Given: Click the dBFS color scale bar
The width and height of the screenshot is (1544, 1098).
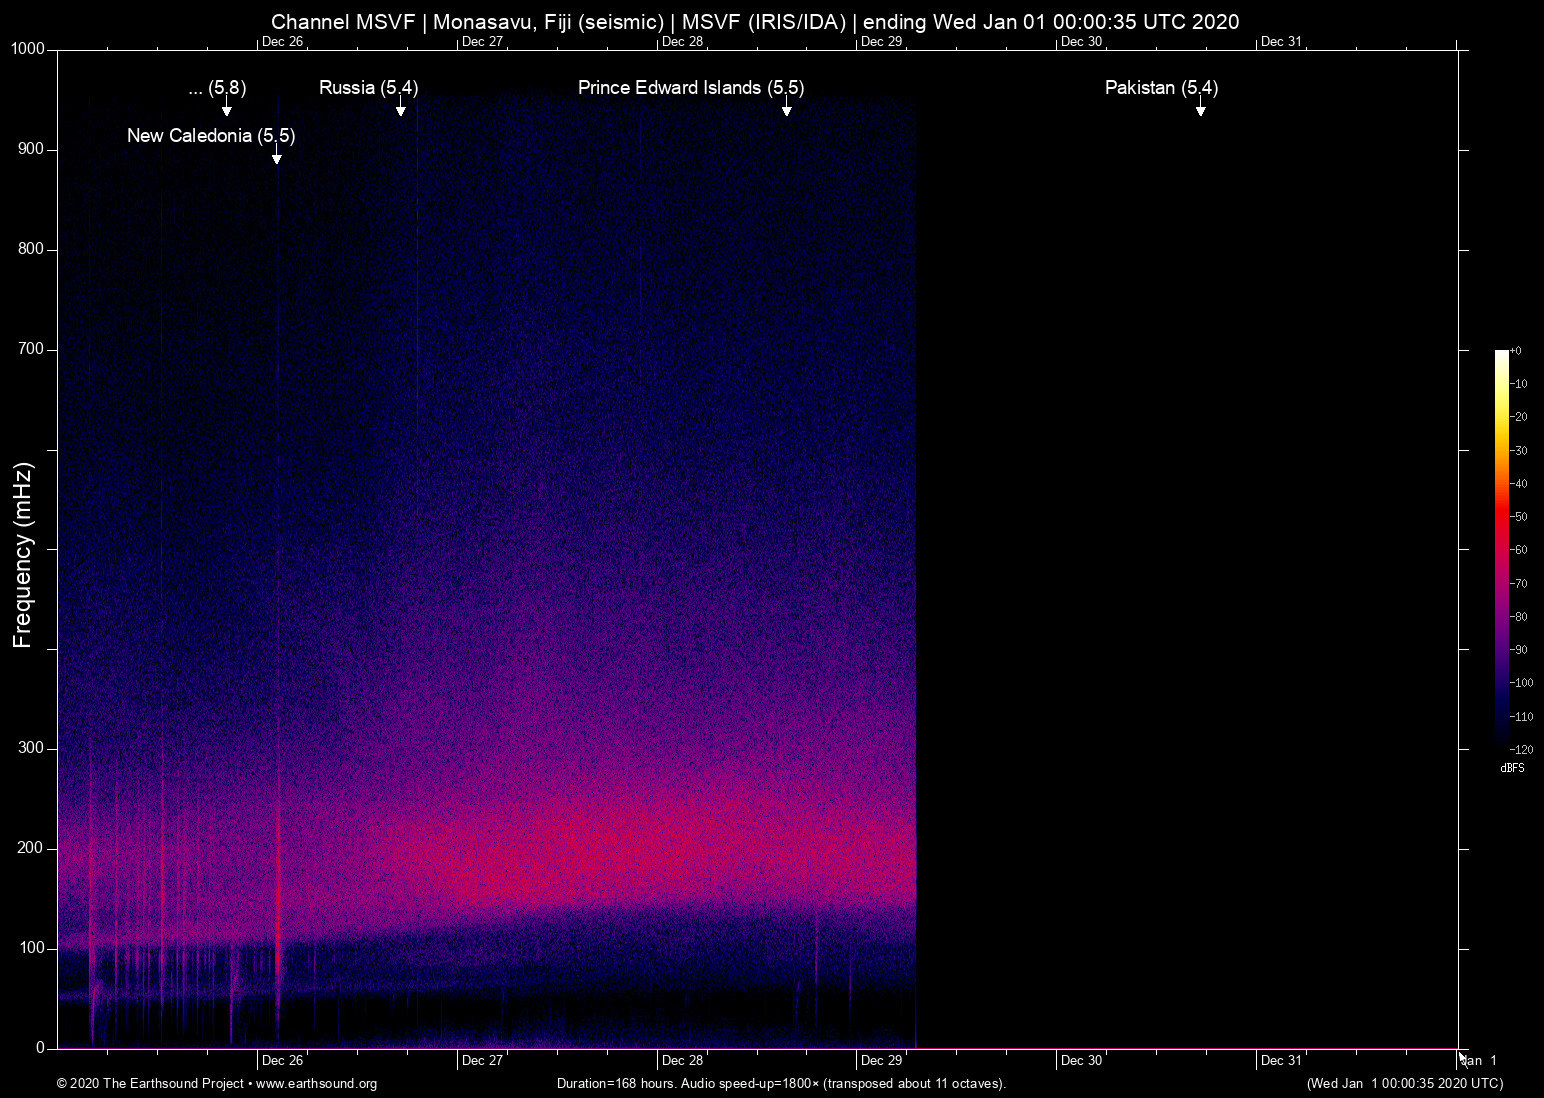Looking at the screenshot, I should click(1501, 548).
